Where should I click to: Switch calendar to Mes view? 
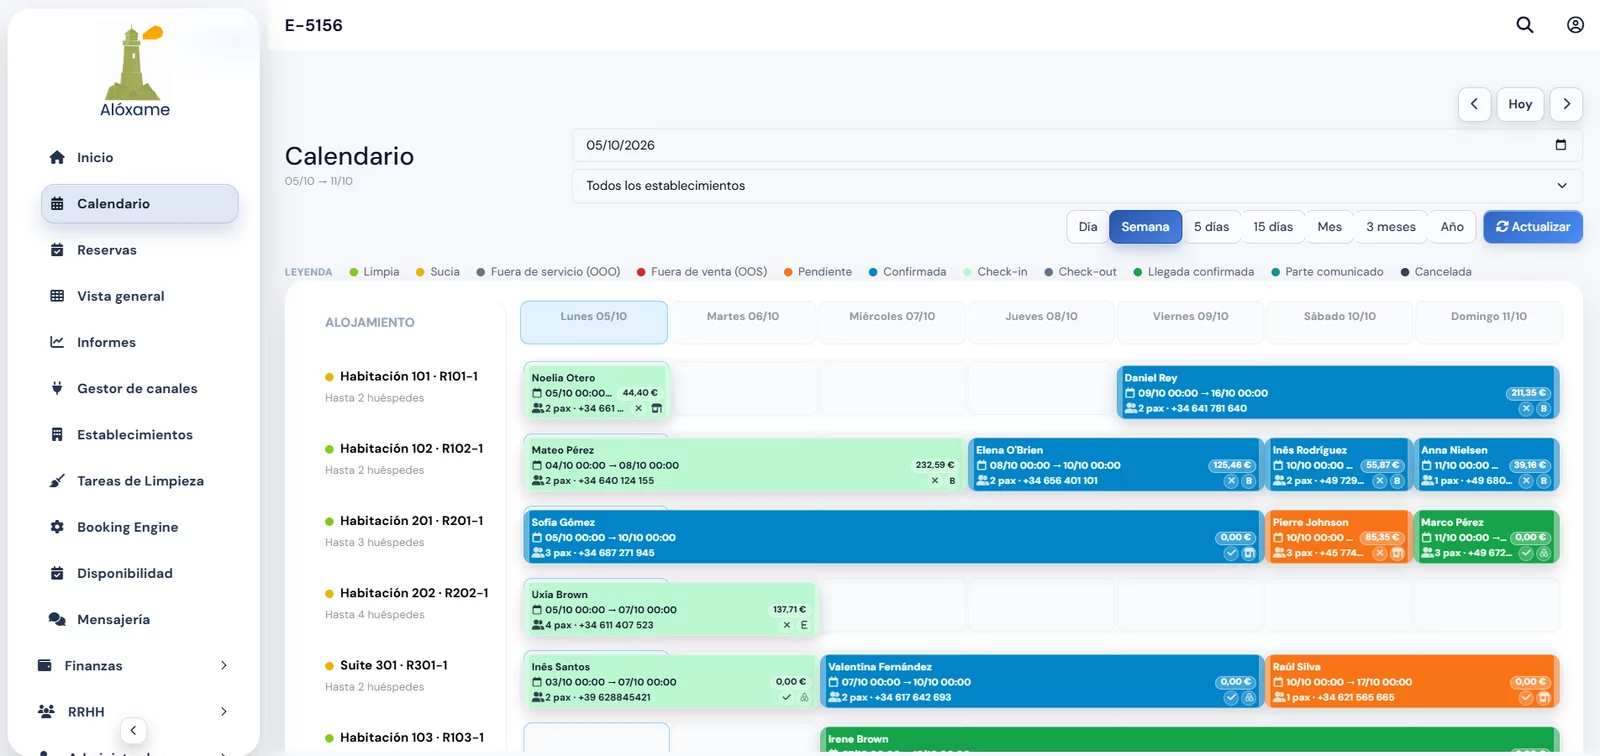click(1329, 227)
